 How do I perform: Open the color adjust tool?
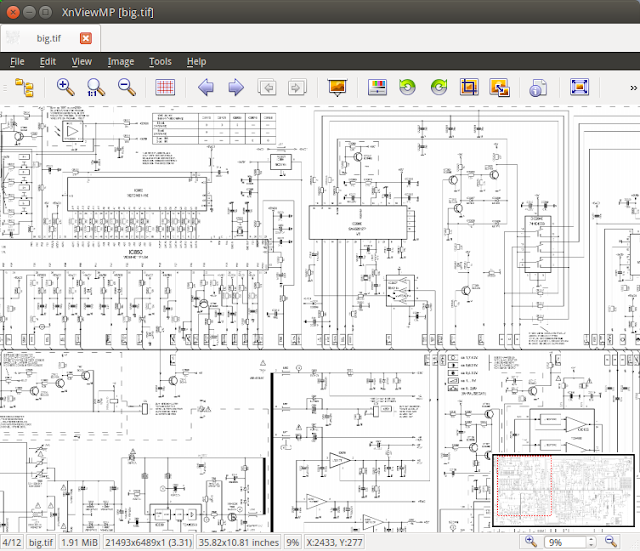pyautogui.click(x=377, y=87)
